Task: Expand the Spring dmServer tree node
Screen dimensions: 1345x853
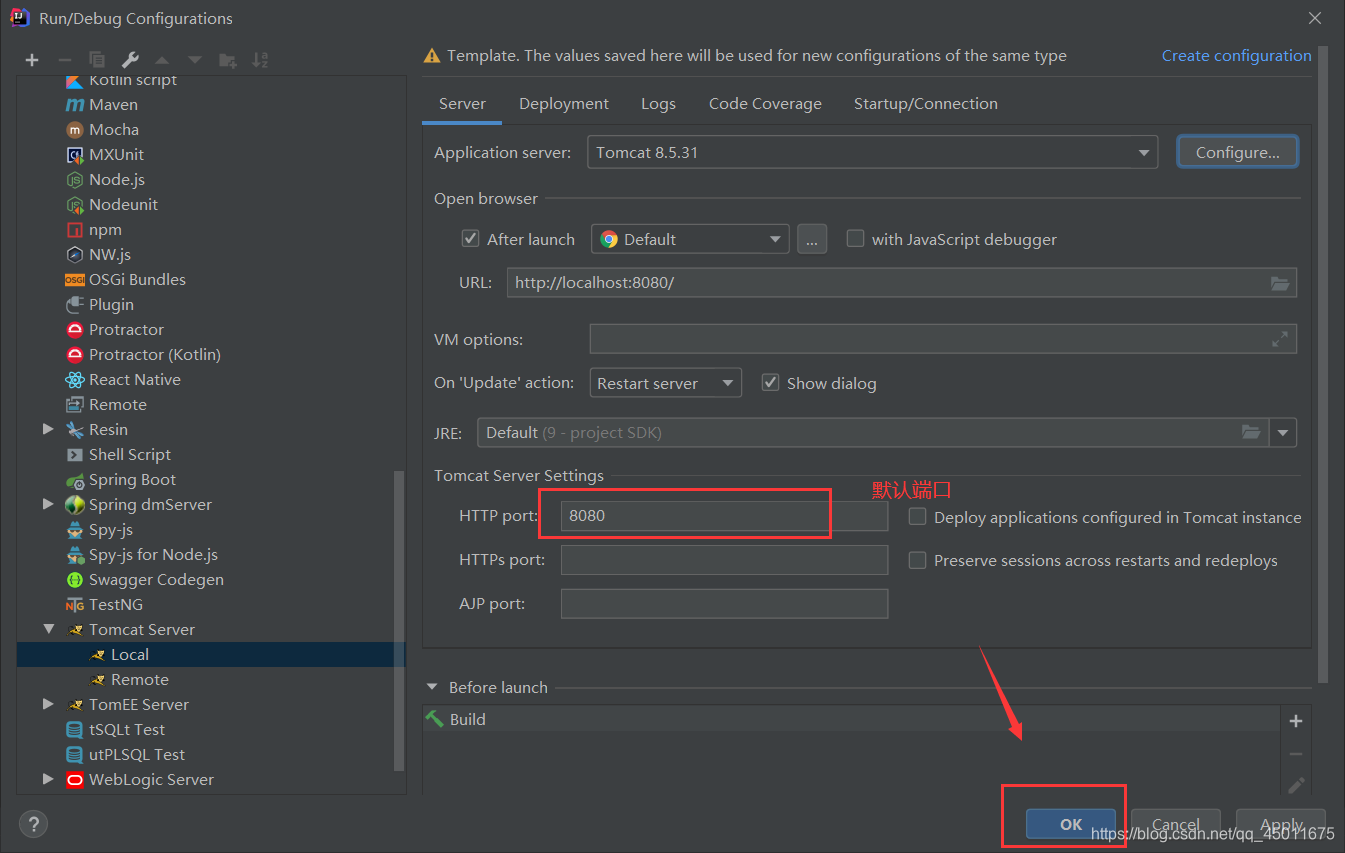Action: [48, 504]
